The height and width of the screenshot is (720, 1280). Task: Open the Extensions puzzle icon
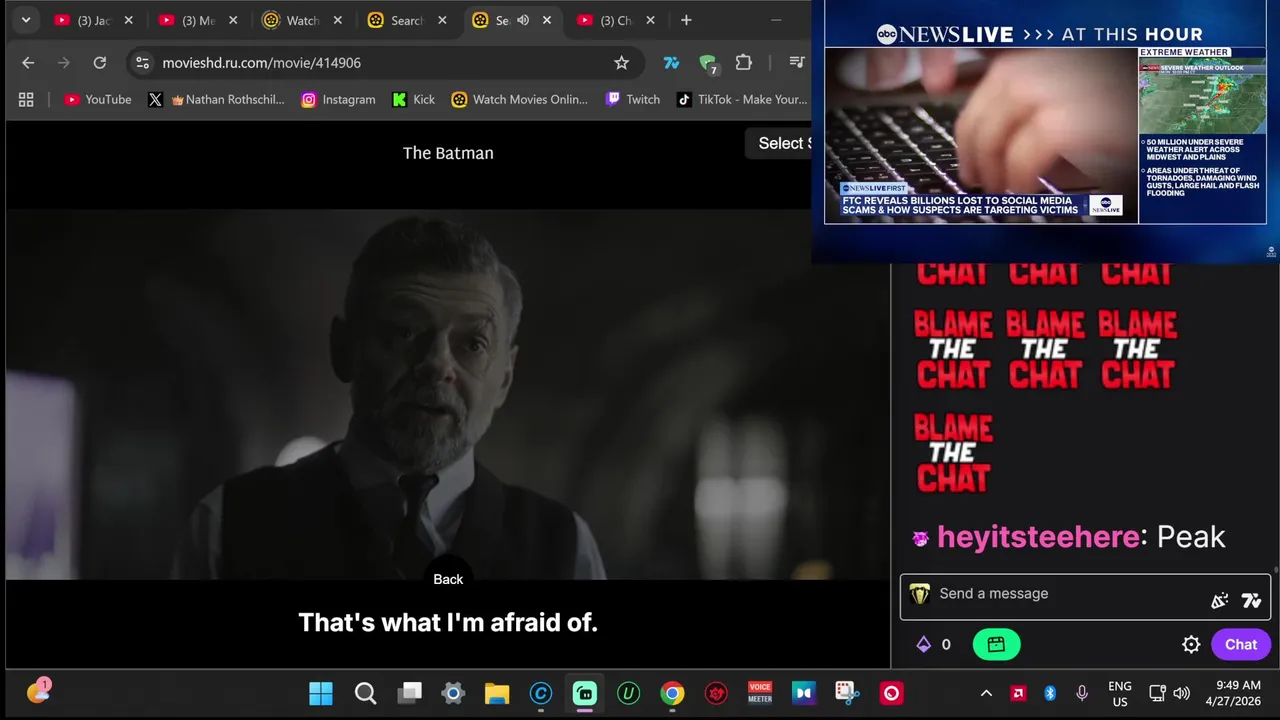(x=743, y=63)
